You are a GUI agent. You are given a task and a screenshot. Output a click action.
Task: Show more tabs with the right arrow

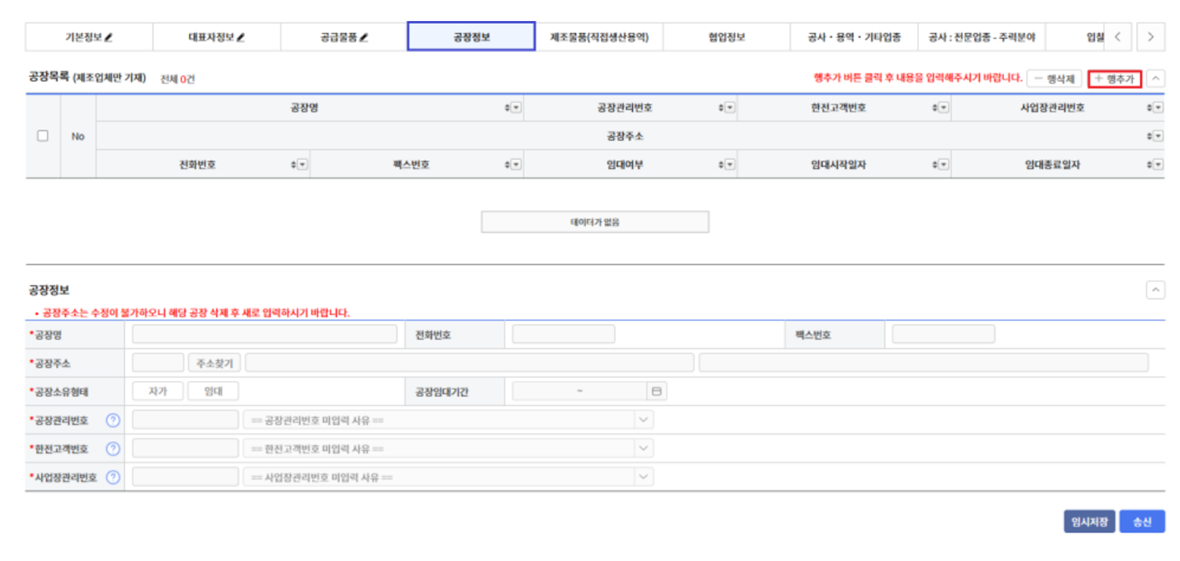(1151, 36)
